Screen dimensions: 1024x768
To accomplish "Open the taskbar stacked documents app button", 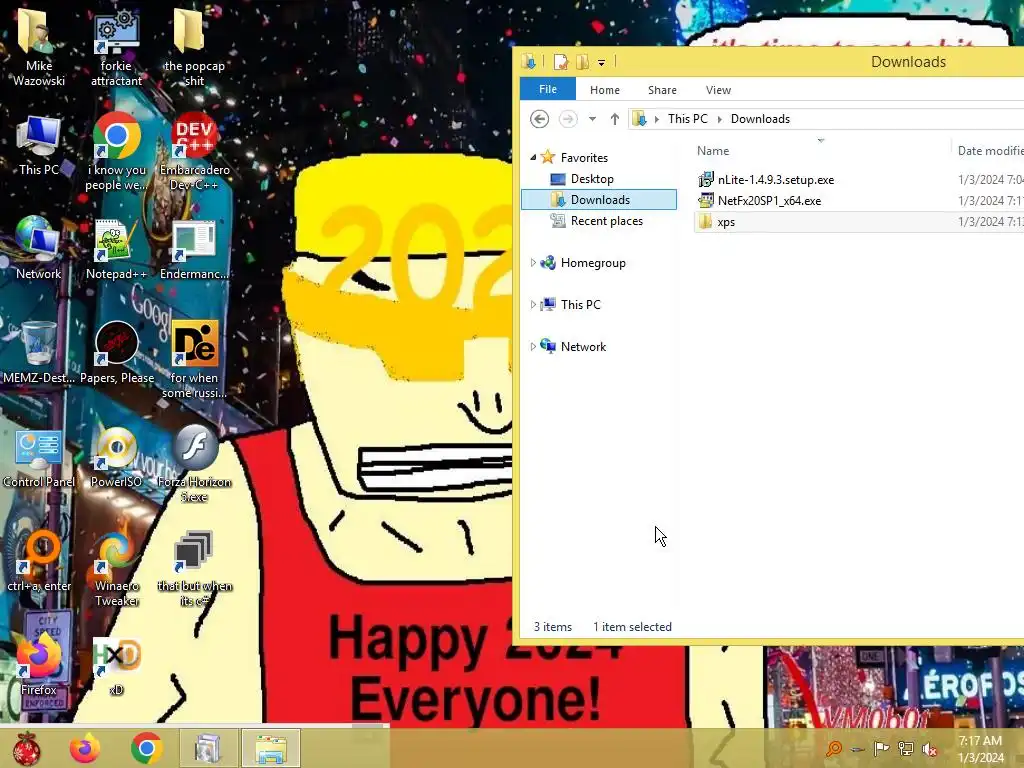I will [208, 748].
